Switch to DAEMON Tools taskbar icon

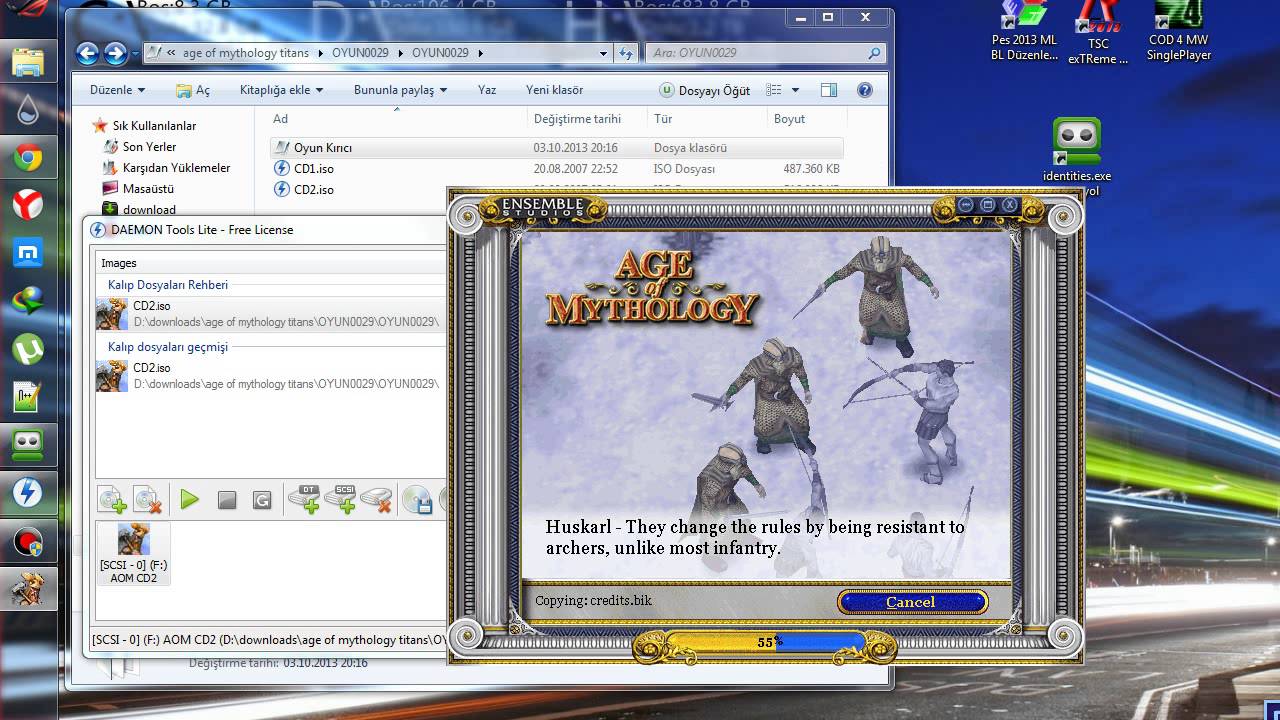[x=27, y=493]
